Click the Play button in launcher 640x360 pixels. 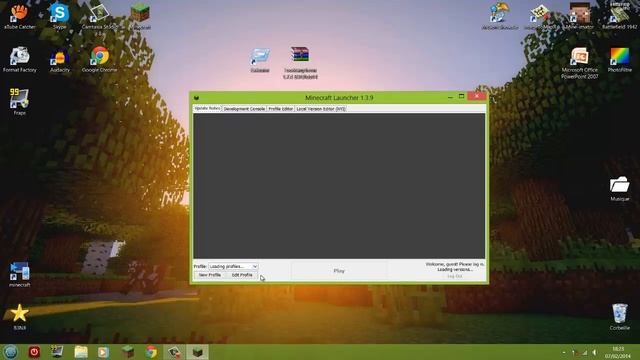pos(339,271)
